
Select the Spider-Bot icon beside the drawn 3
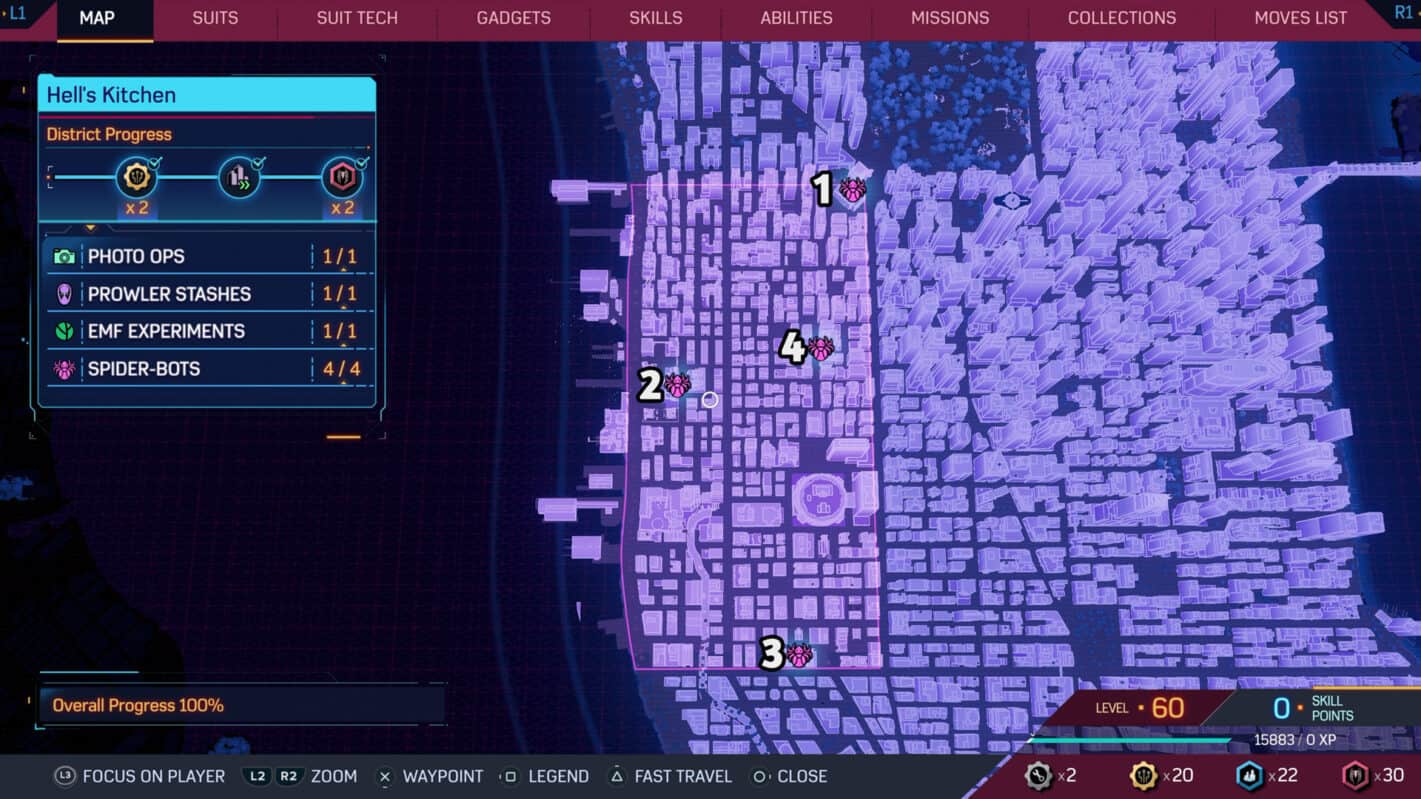(x=800, y=655)
